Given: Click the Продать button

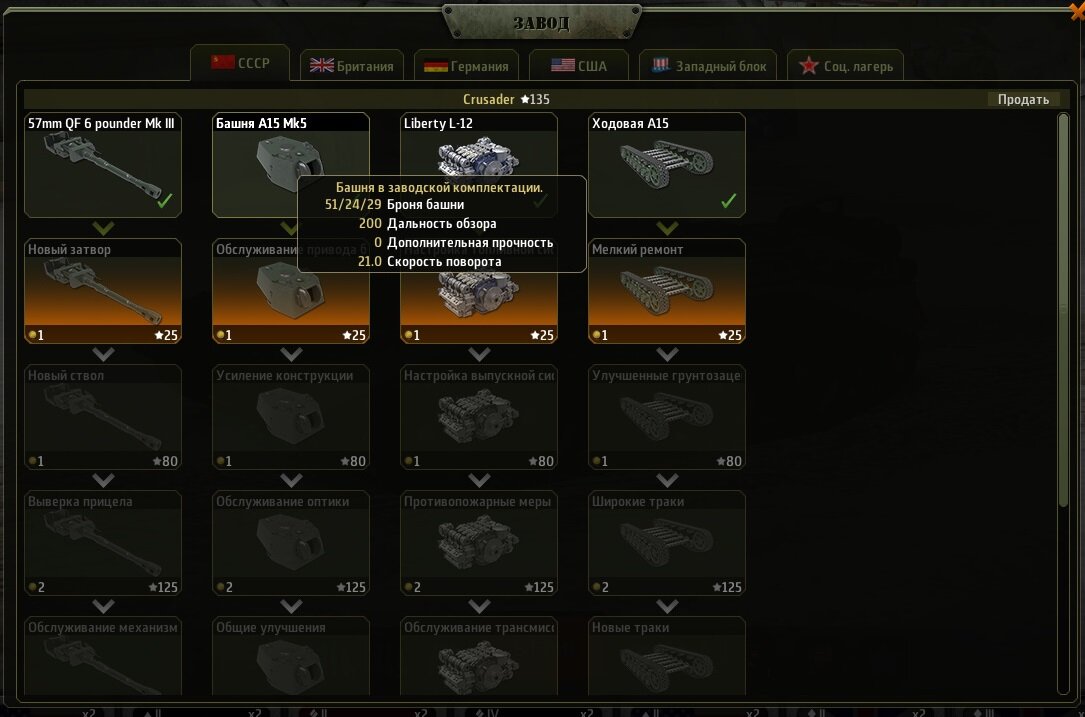Looking at the screenshot, I should click(x=1023, y=99).
